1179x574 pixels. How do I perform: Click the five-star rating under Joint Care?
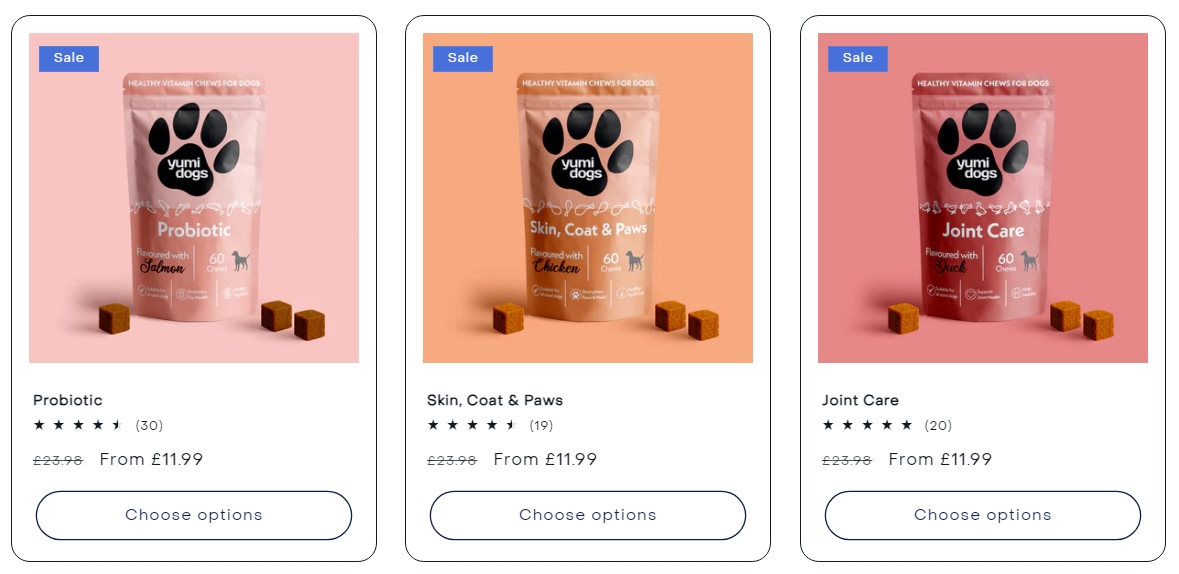867,425
